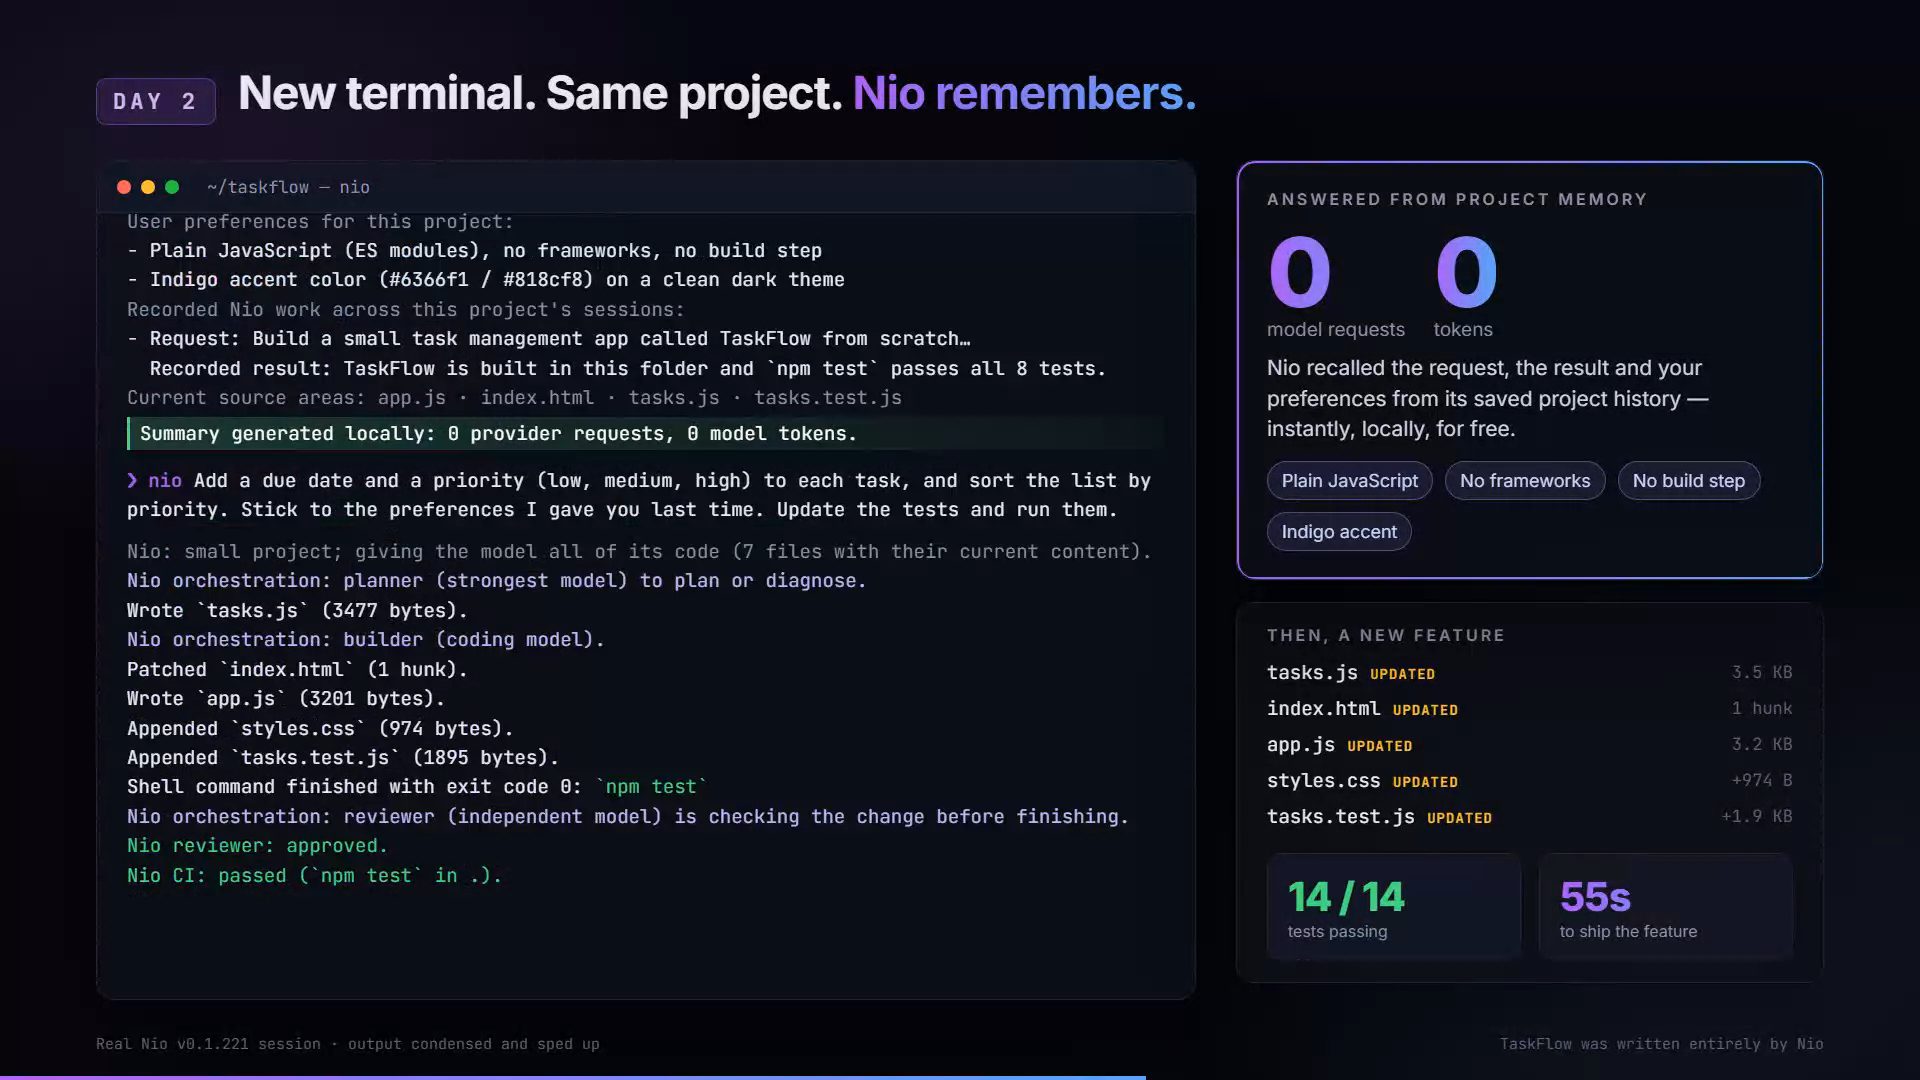Click the app.js UPDATED file row

tap(1529, 745)
